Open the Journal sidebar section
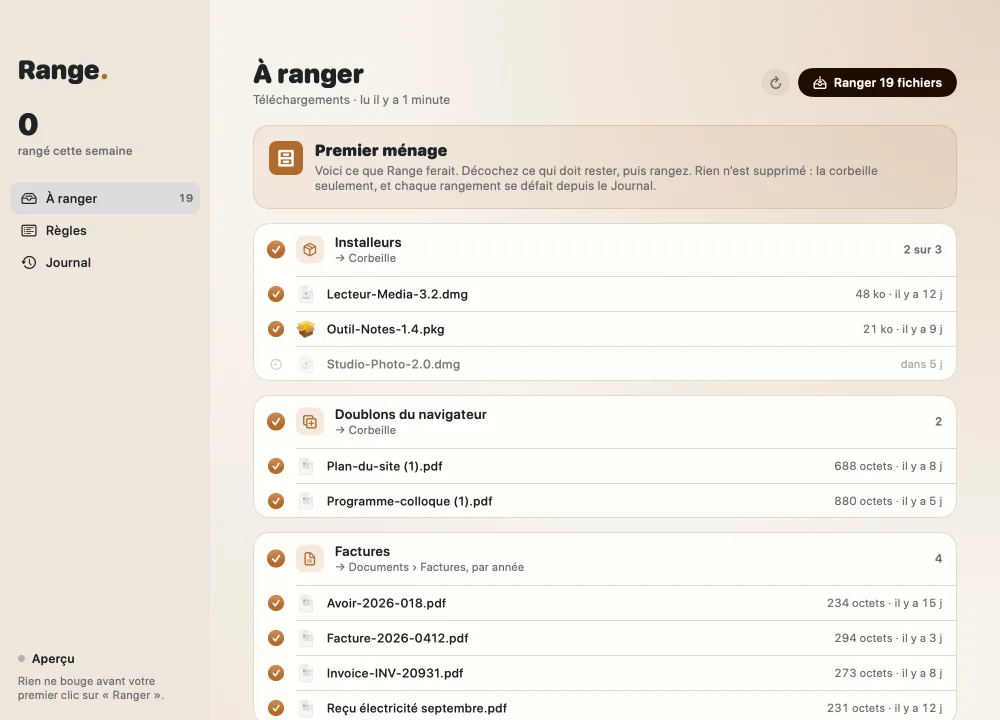1000x720 pixels. (105, 262)
